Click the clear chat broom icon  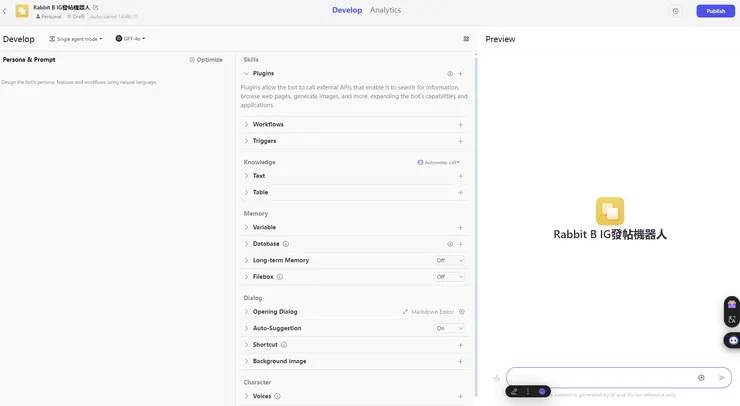496,378
